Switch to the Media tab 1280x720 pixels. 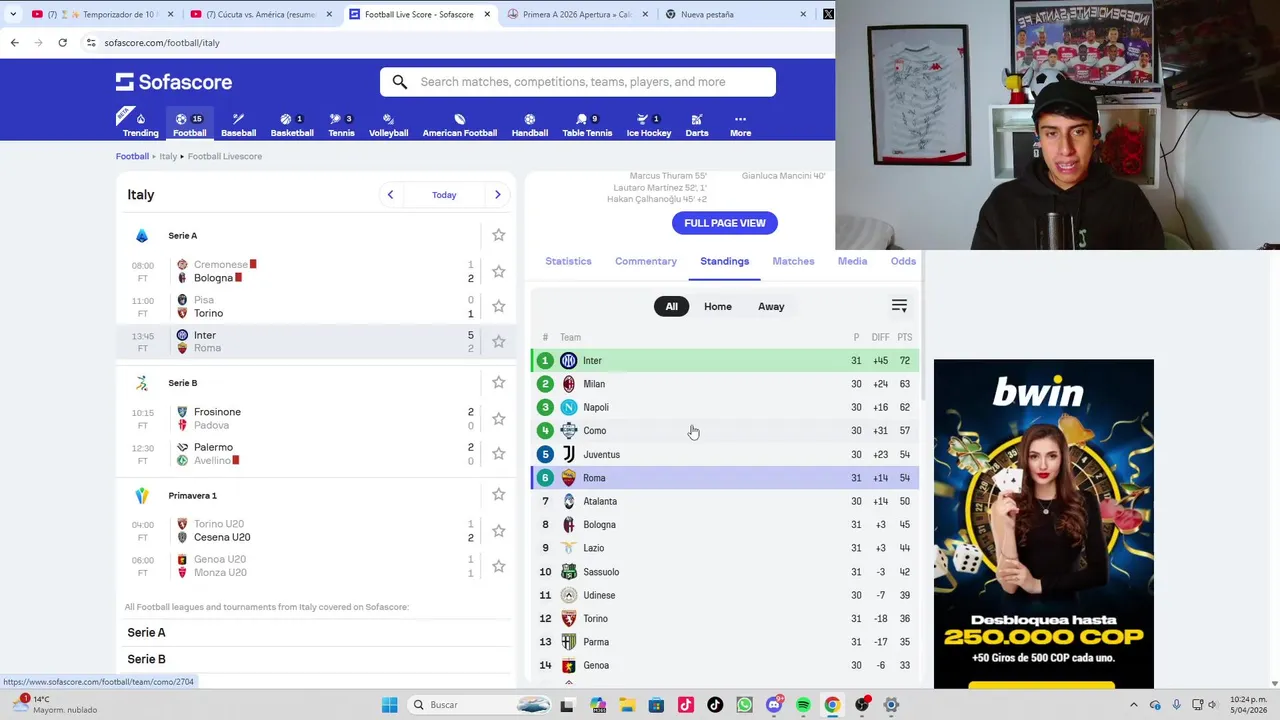point(852,261)
